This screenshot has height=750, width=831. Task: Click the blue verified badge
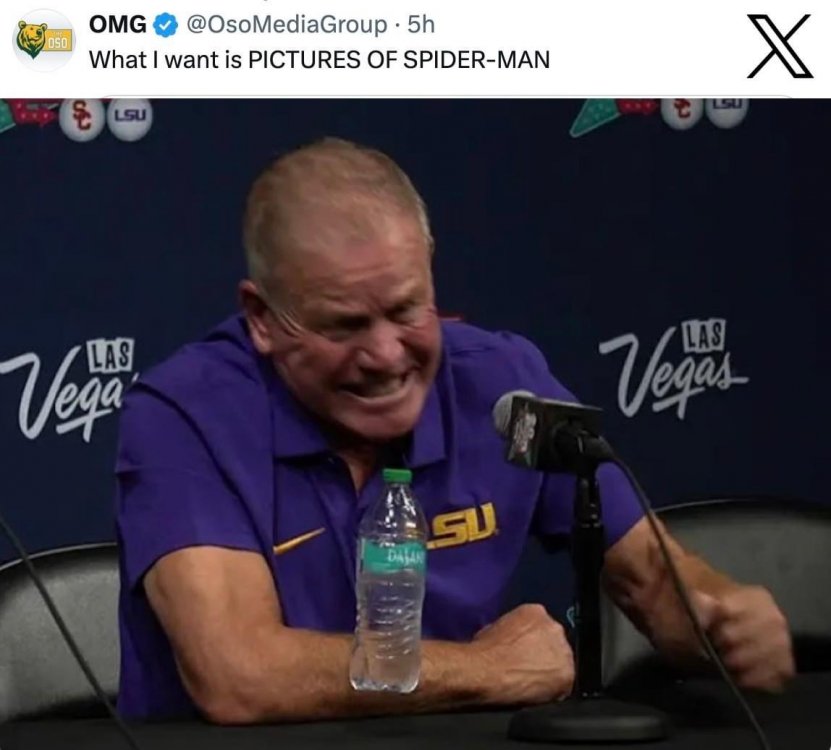166,25
